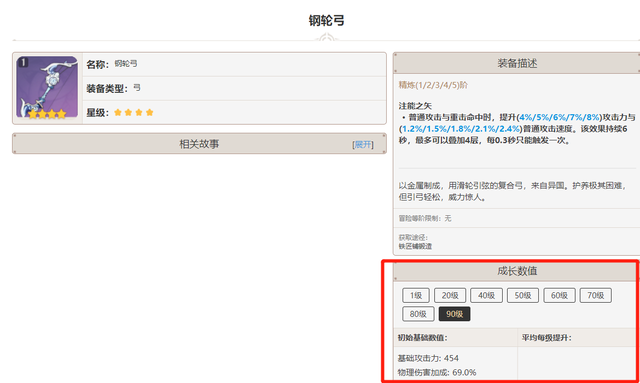The height and width of the screenshot is (383, 640).
Task: Click the 精炼(1/2/3/4/5)阶 refinement text
Action: (x=433, y=85)
